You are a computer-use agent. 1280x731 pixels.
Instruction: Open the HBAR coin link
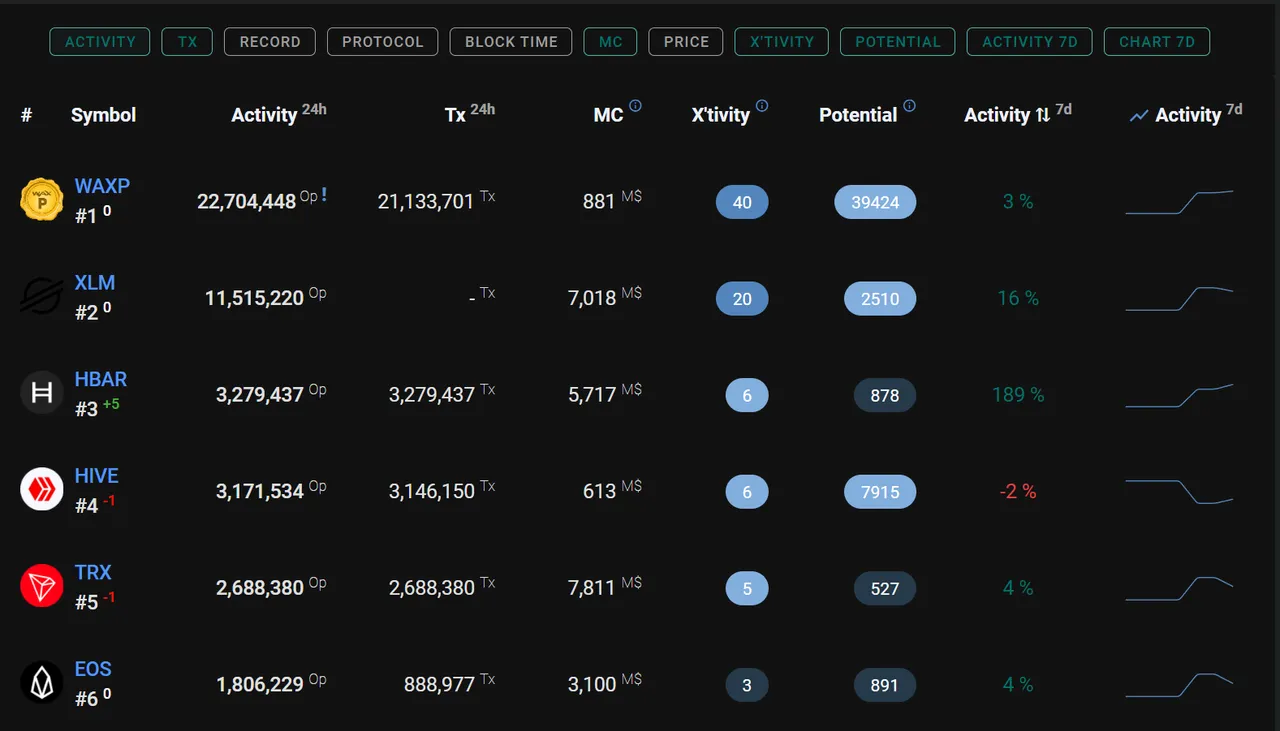click(x=101, y=380)
